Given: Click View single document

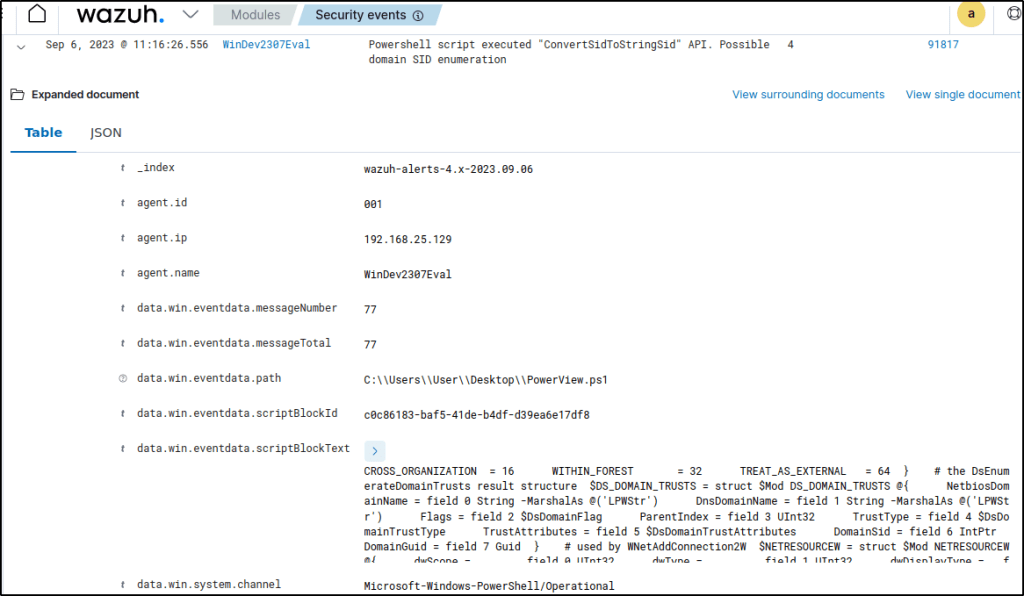Looking at the screenshot, I should pyautogui.click(x=962, y=95).
